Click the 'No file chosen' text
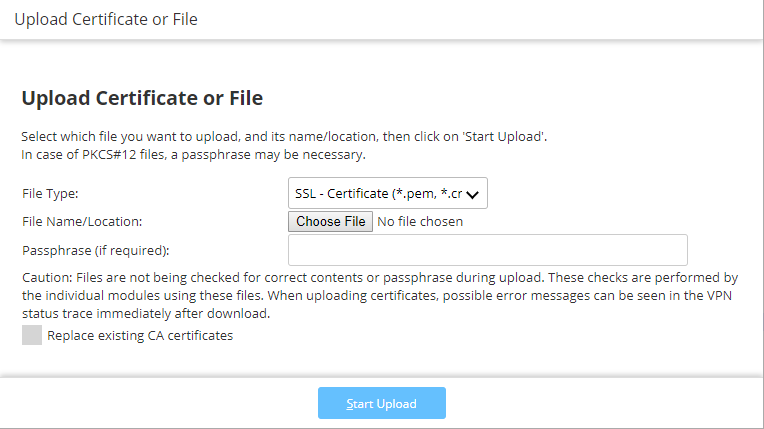764x429 pixels. click(420, 222)
